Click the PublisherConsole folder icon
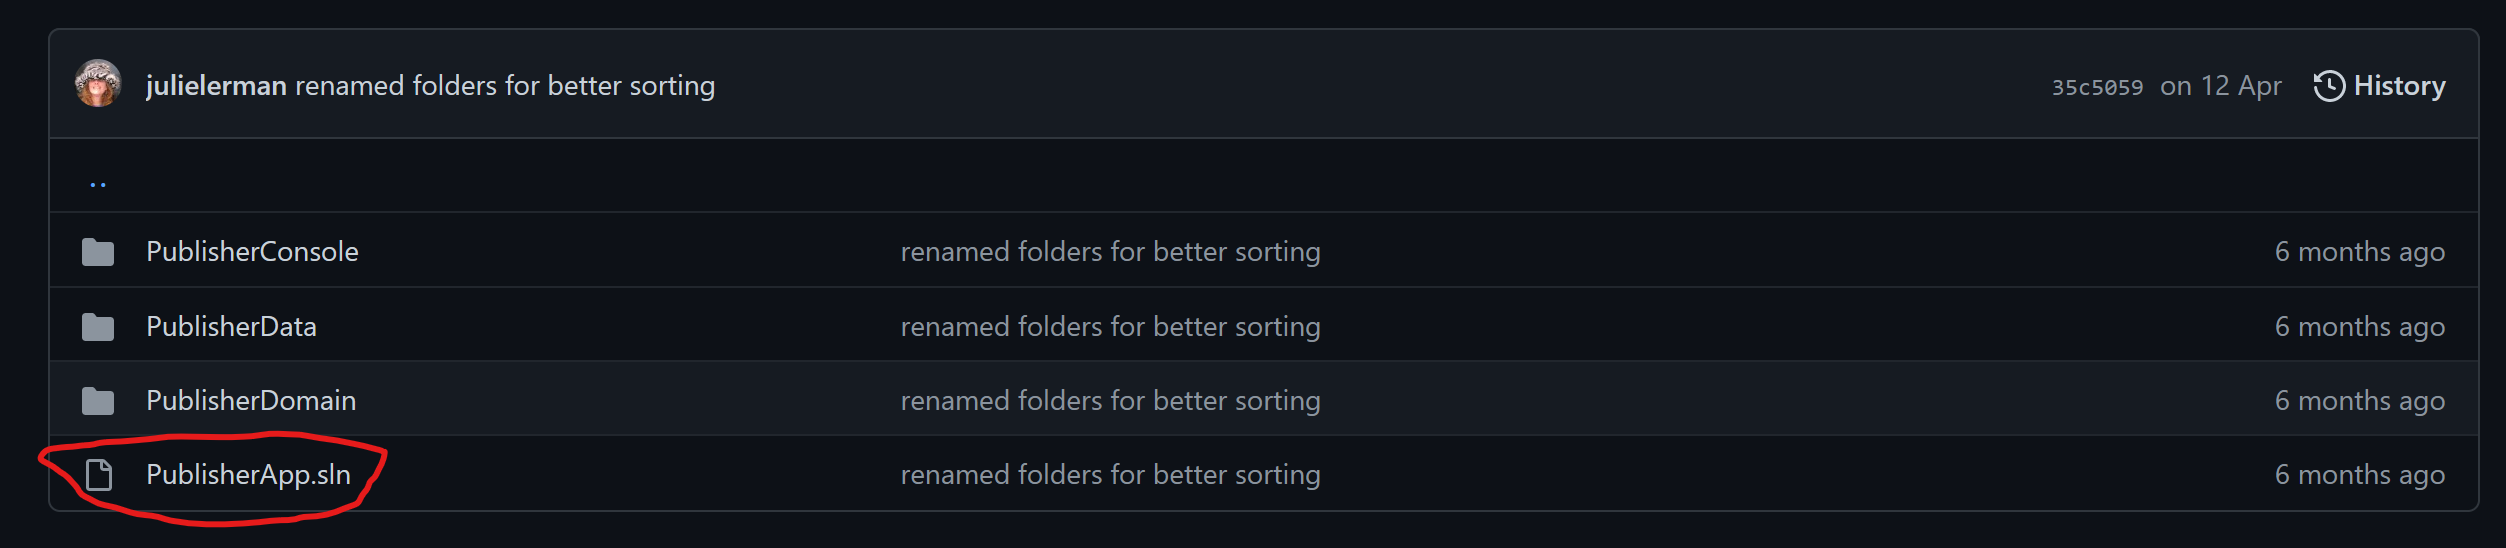The height and width of the screenshot is (548, 2506). [x=98, y=252]
